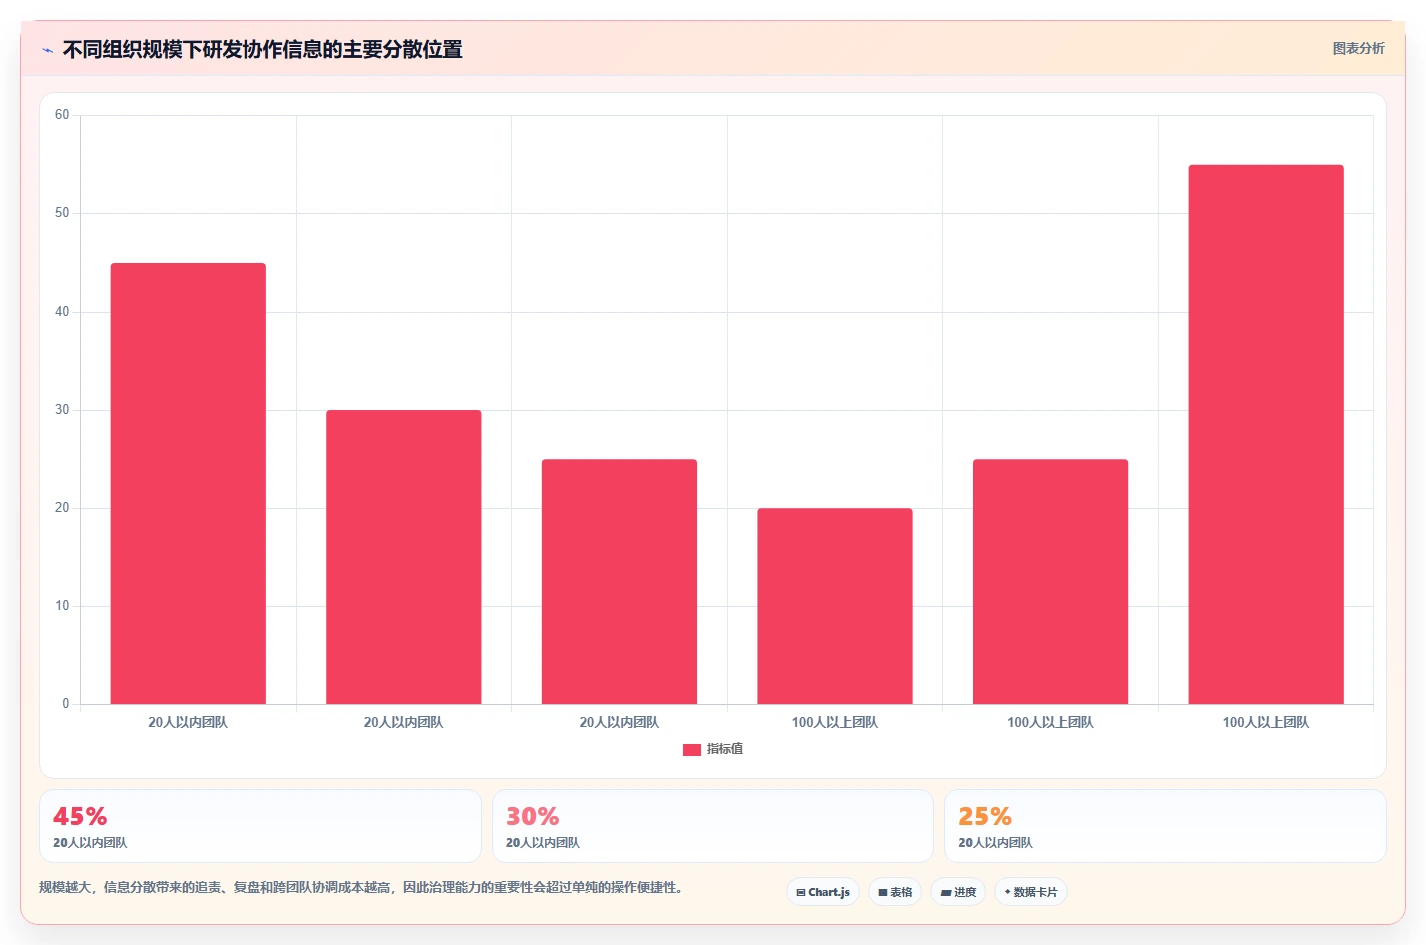This screenshot has height=945, width=1426.
Task: Click the 45% figure in the stat card
Action: 80,816
